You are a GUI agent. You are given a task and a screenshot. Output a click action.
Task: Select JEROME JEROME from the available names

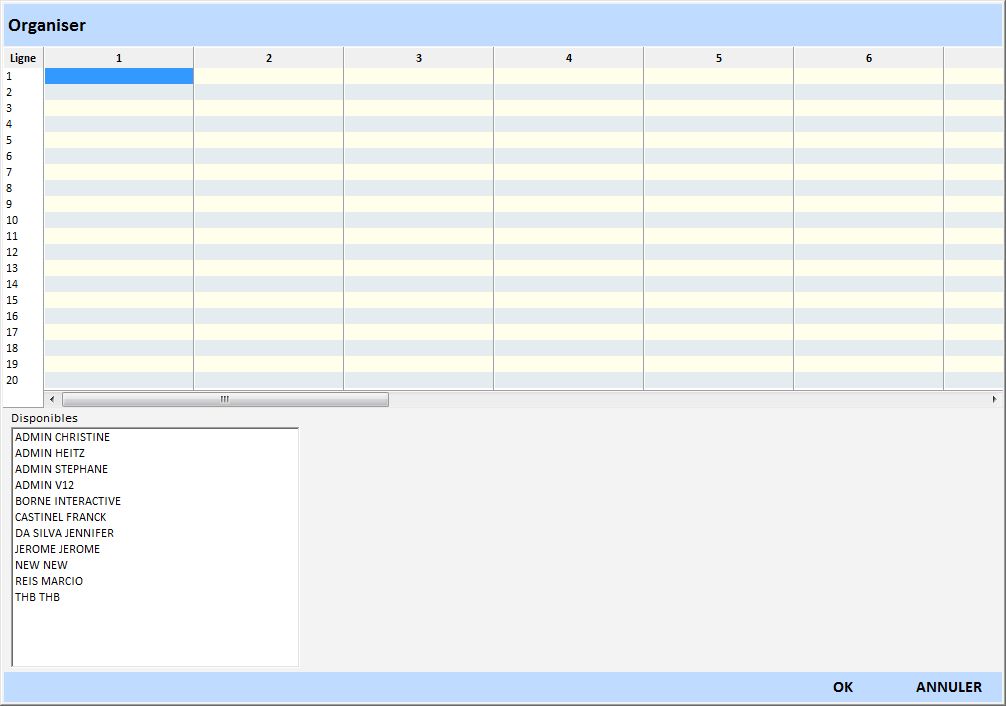57,549
